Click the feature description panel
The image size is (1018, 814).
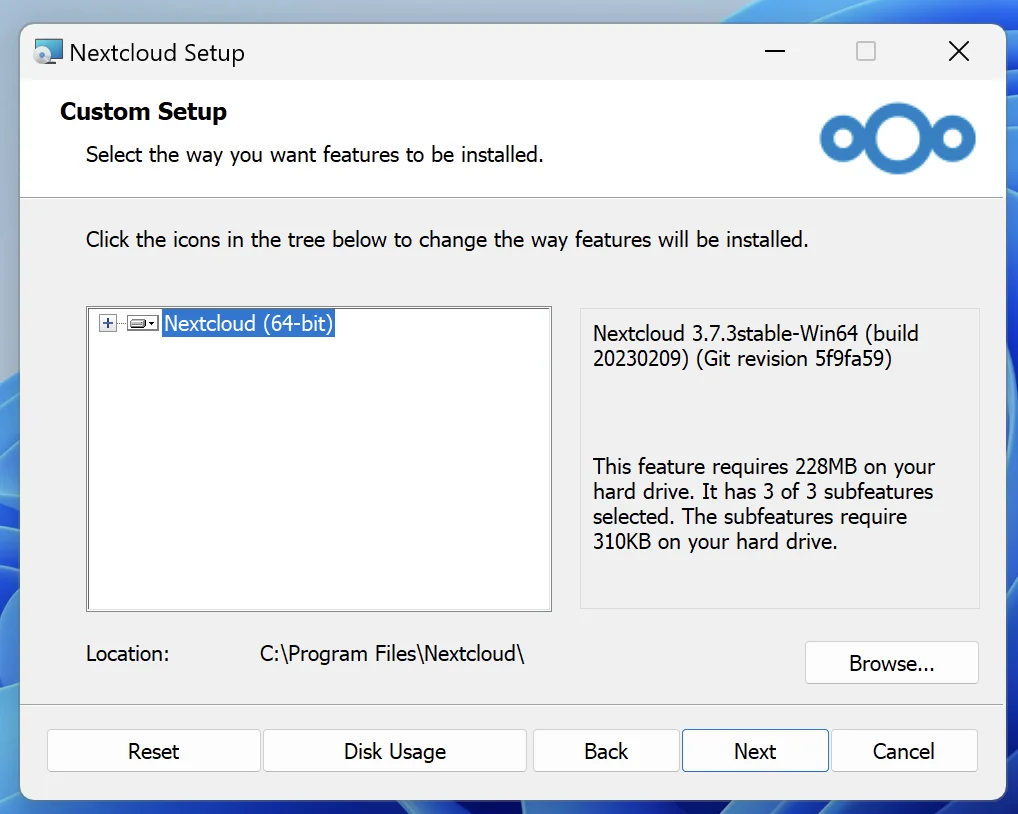tap(779, 458)
